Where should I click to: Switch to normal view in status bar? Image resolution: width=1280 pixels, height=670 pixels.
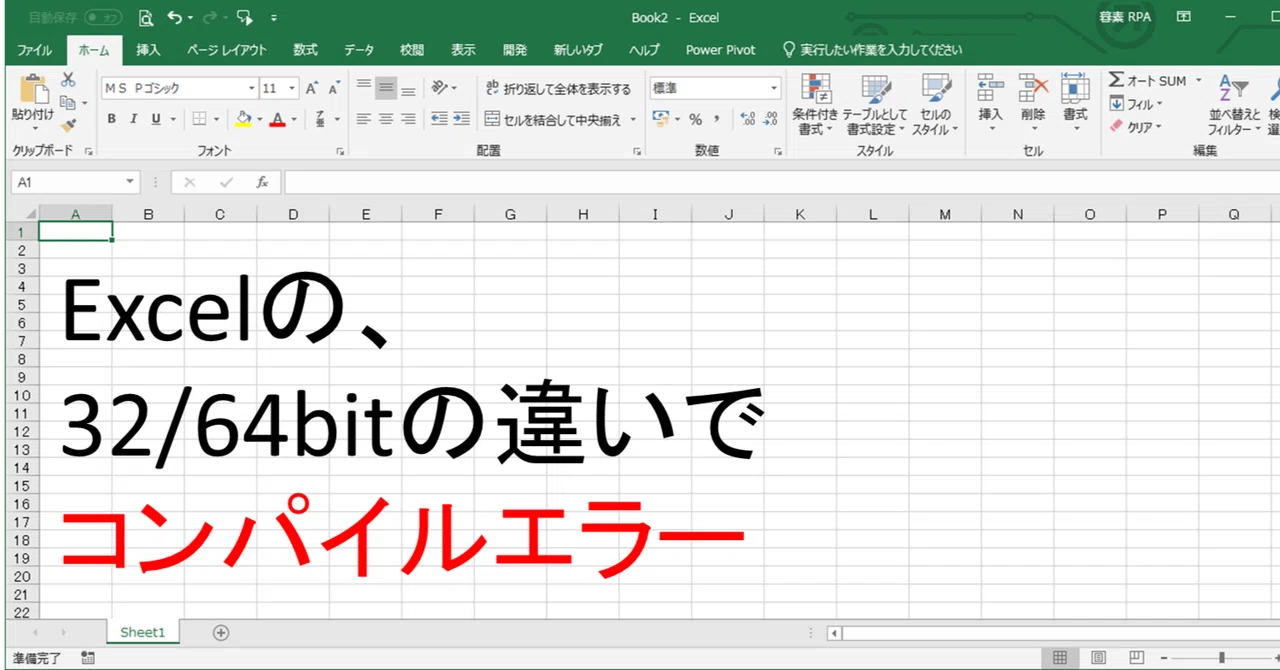coord(1060,657)
